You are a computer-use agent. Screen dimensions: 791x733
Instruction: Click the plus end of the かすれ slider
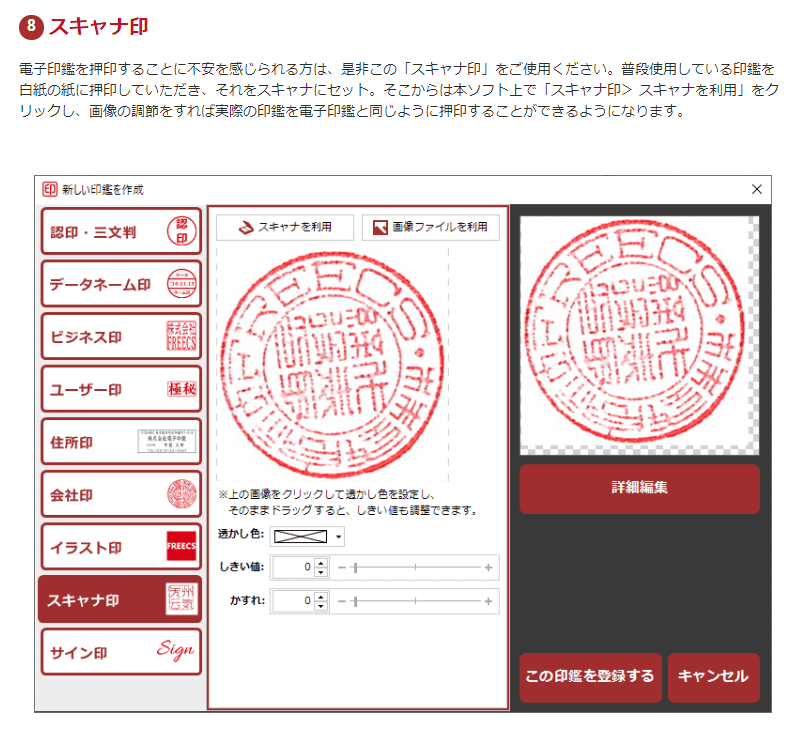click(x=488, y=601)
